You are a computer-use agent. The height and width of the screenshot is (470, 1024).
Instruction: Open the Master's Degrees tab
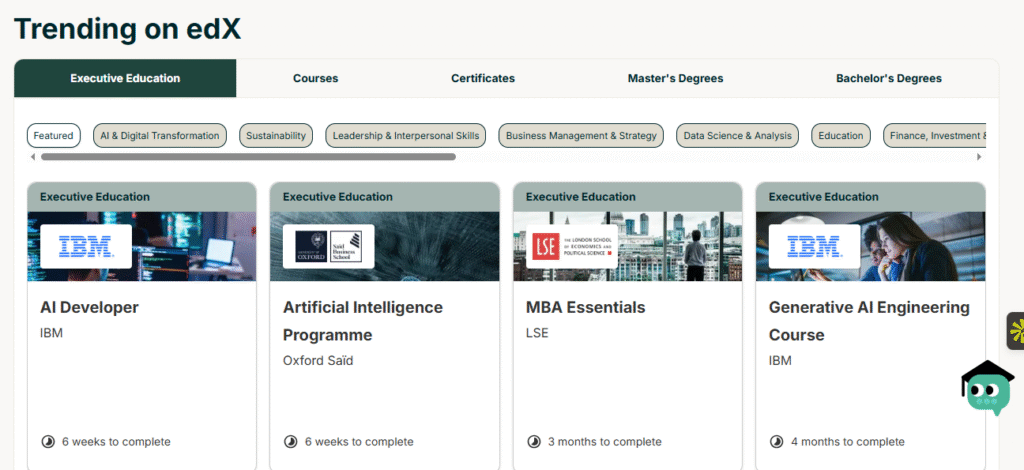[x=675, y=78]
